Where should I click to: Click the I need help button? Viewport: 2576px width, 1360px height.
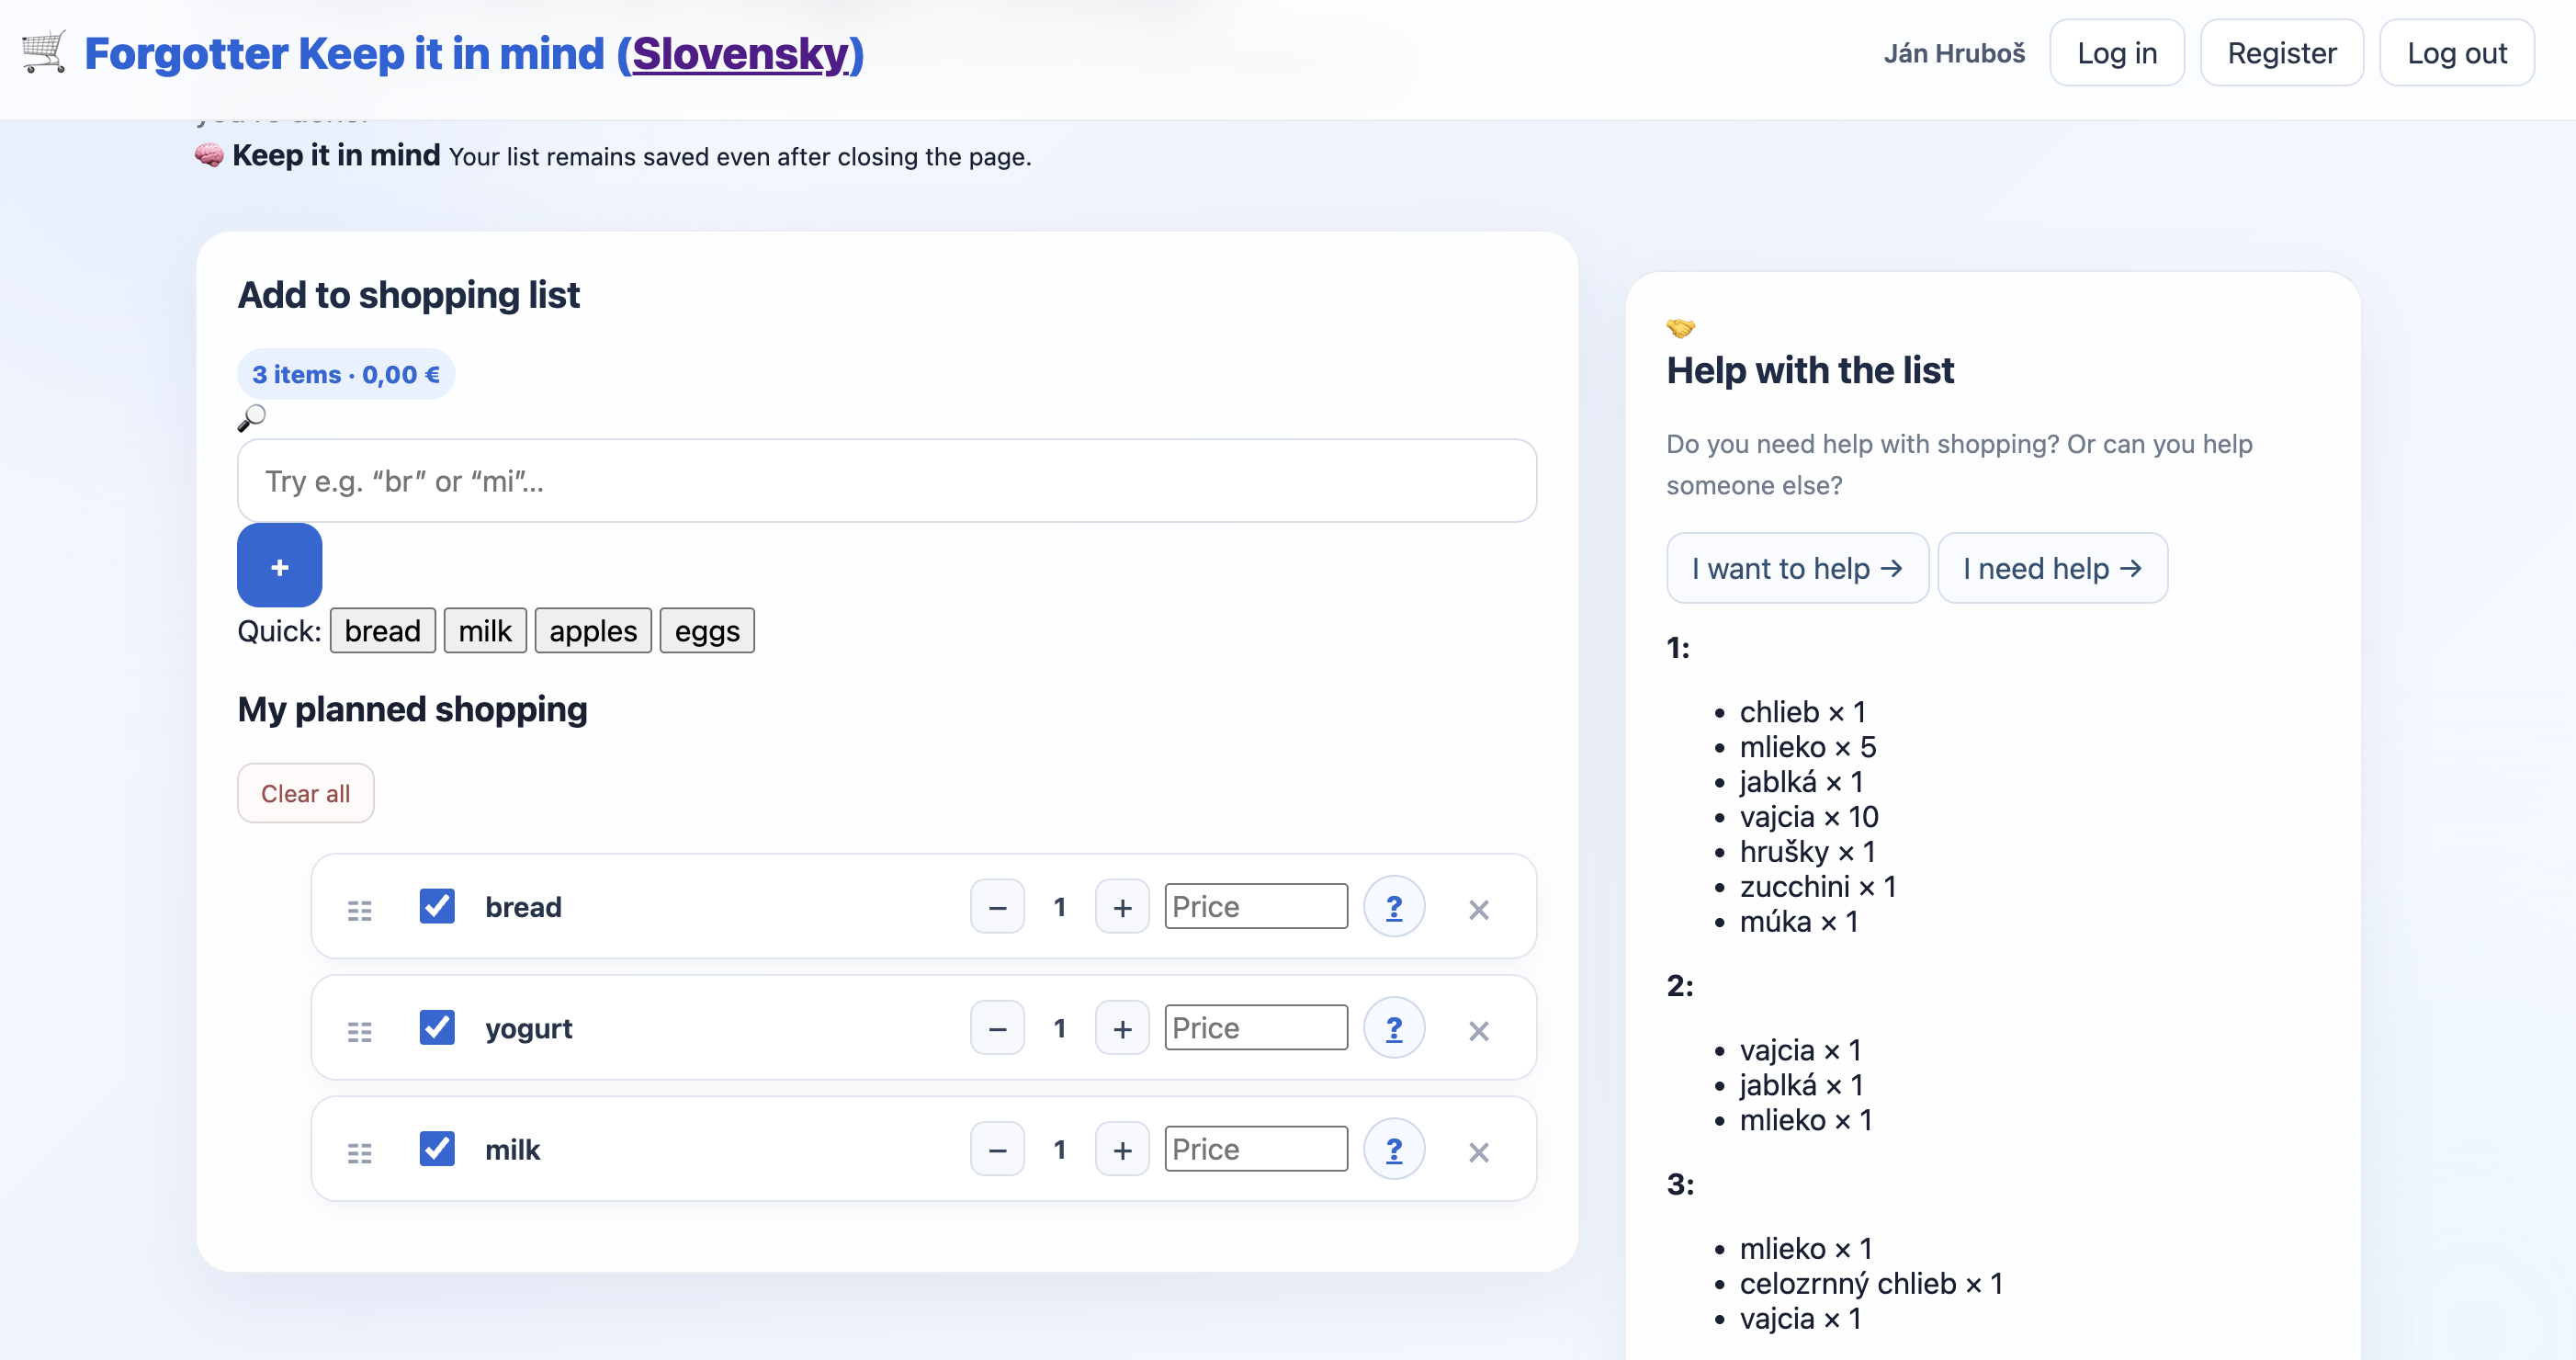point(2052,568)
